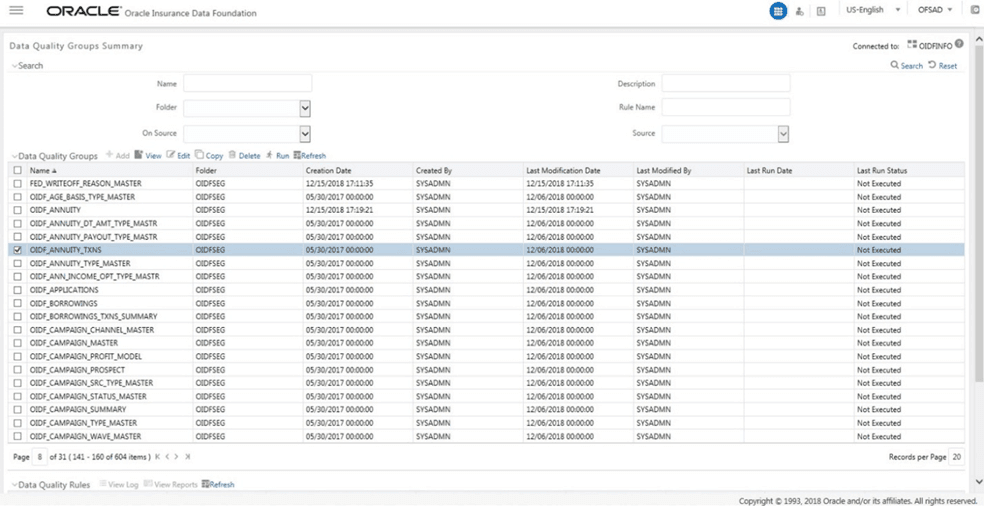
Task: Click the Records per Page field
Action: click(956, 457)
